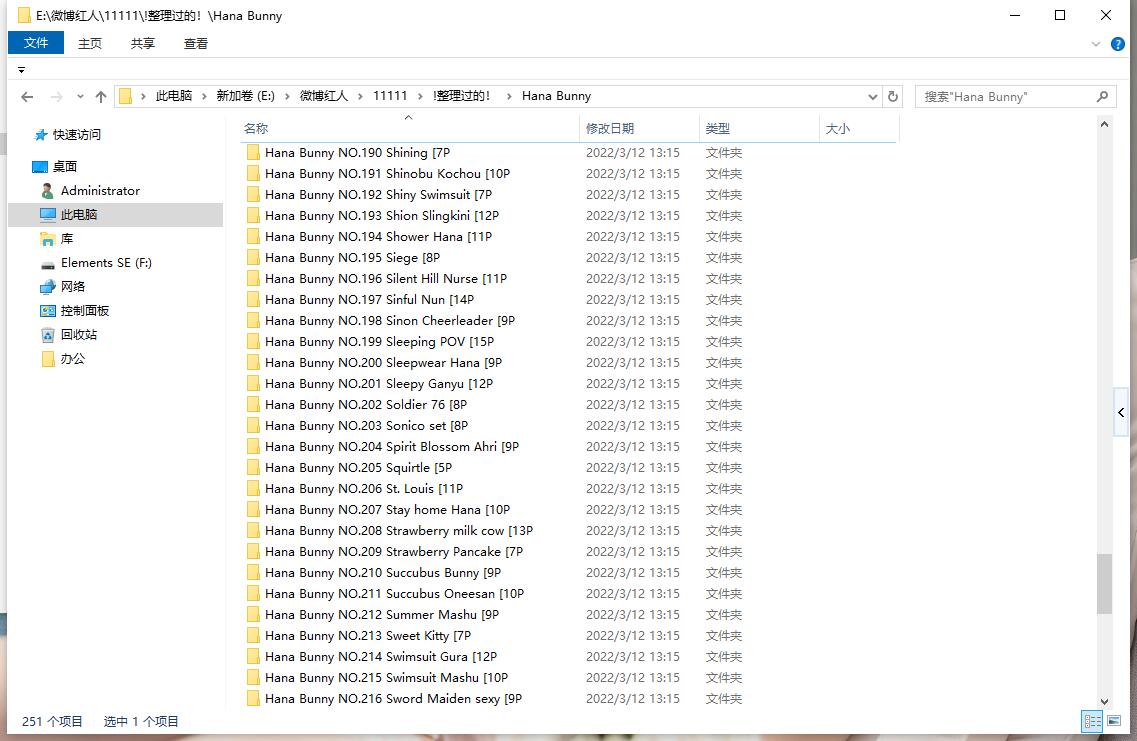Sort by 名称 column header
Image resolution: width=1137 pixels, height=741 pixels.
pos(410,128)
